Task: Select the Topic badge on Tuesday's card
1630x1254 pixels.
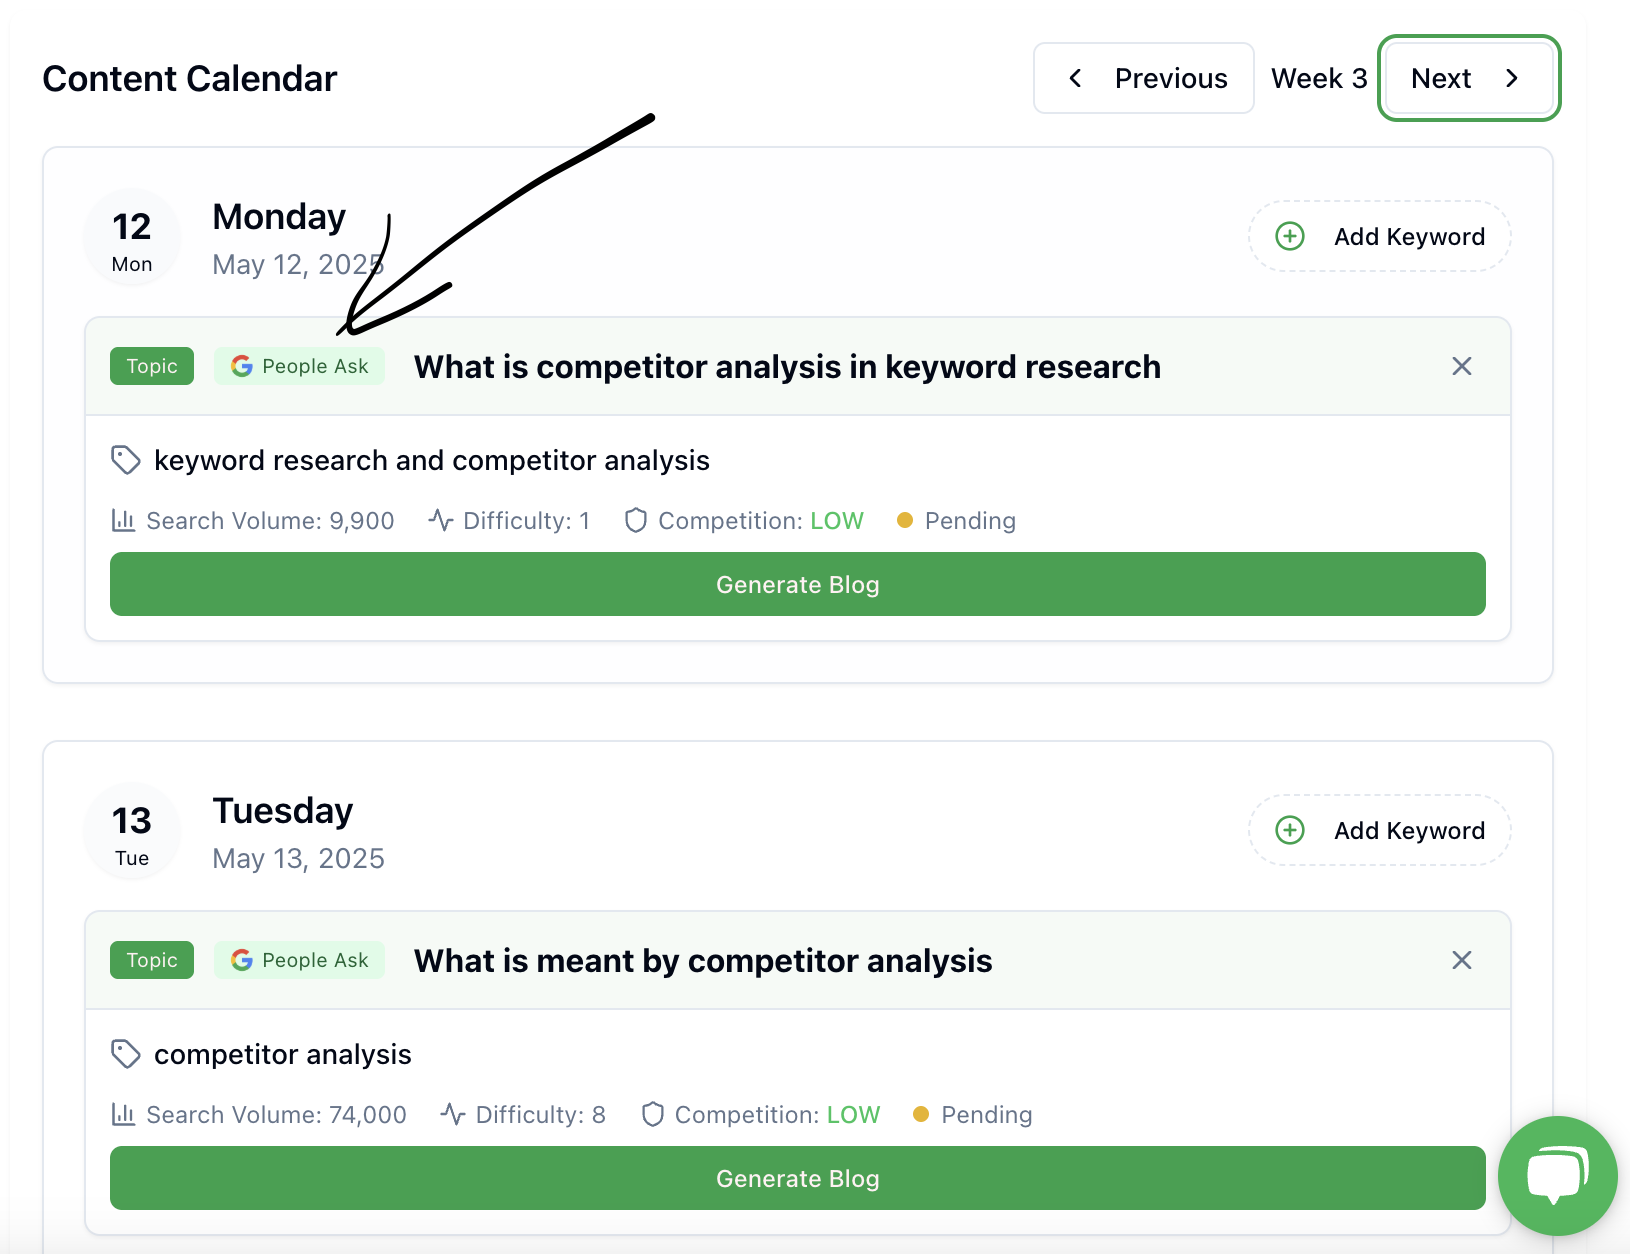Action: click(152, 960)
